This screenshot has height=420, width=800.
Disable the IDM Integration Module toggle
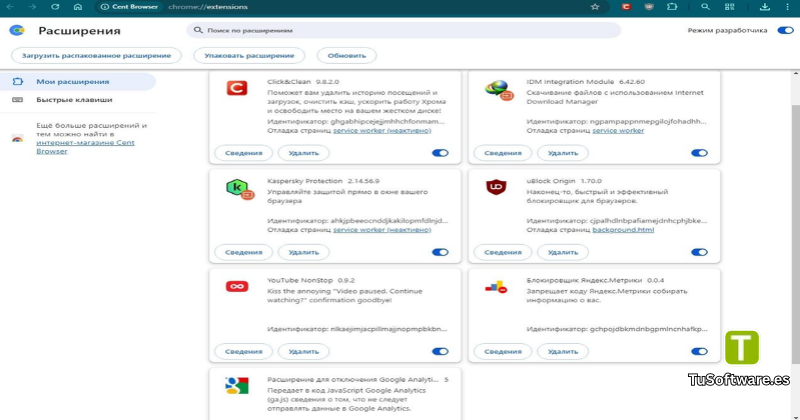click(x=699, y=153)
